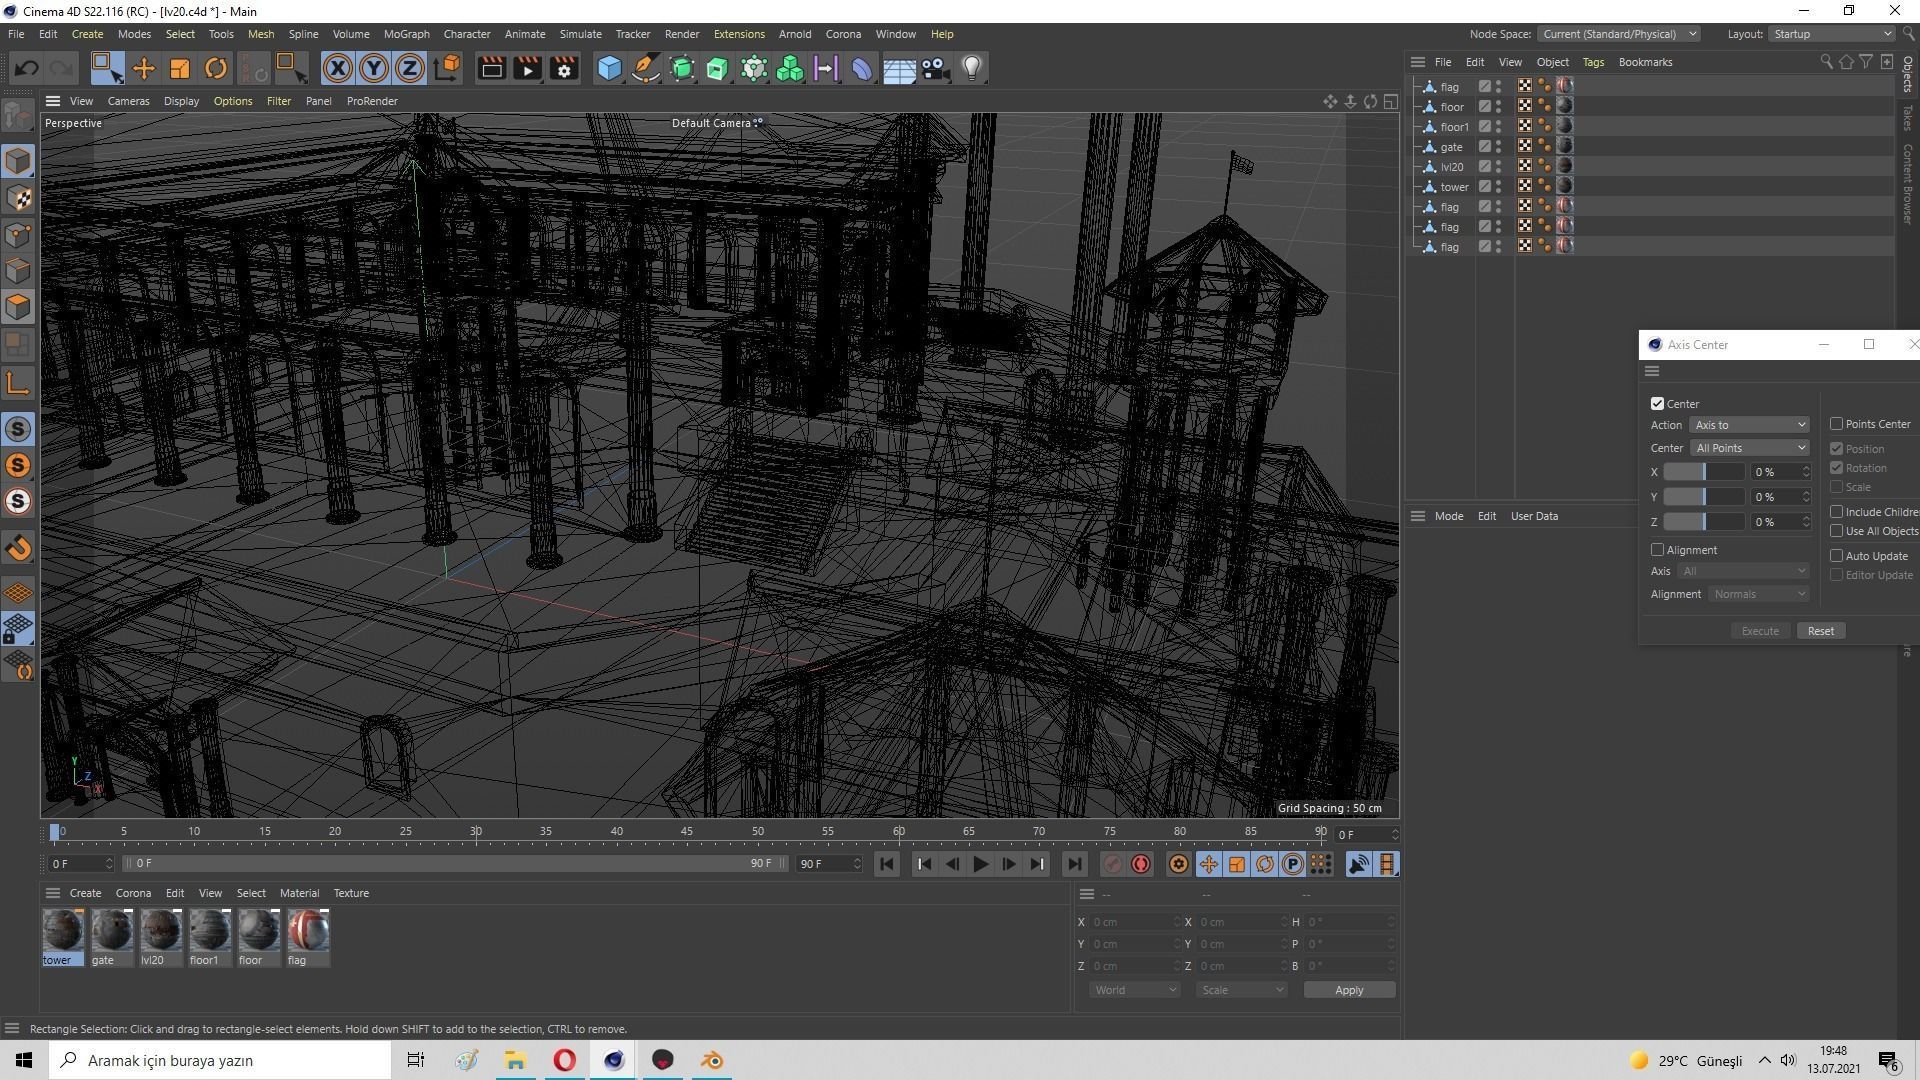Toggle the Center checkbox in Axis Center
This screenshot has height=1080, width=1920.
point(1657,404)
